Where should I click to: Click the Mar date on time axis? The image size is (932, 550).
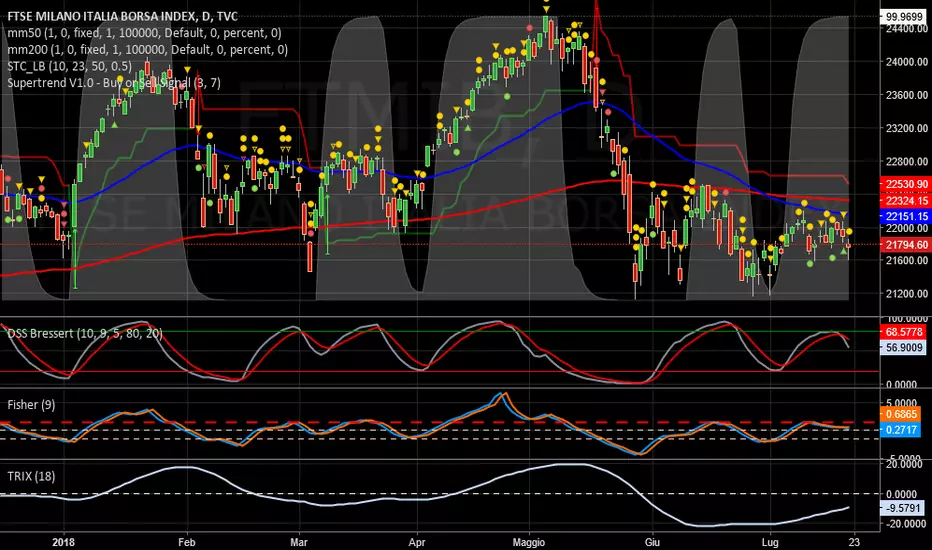tap(298, 542)
